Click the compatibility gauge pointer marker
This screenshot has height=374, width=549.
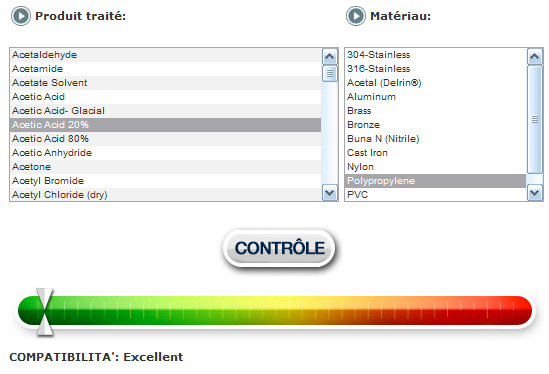click(44, 312)
